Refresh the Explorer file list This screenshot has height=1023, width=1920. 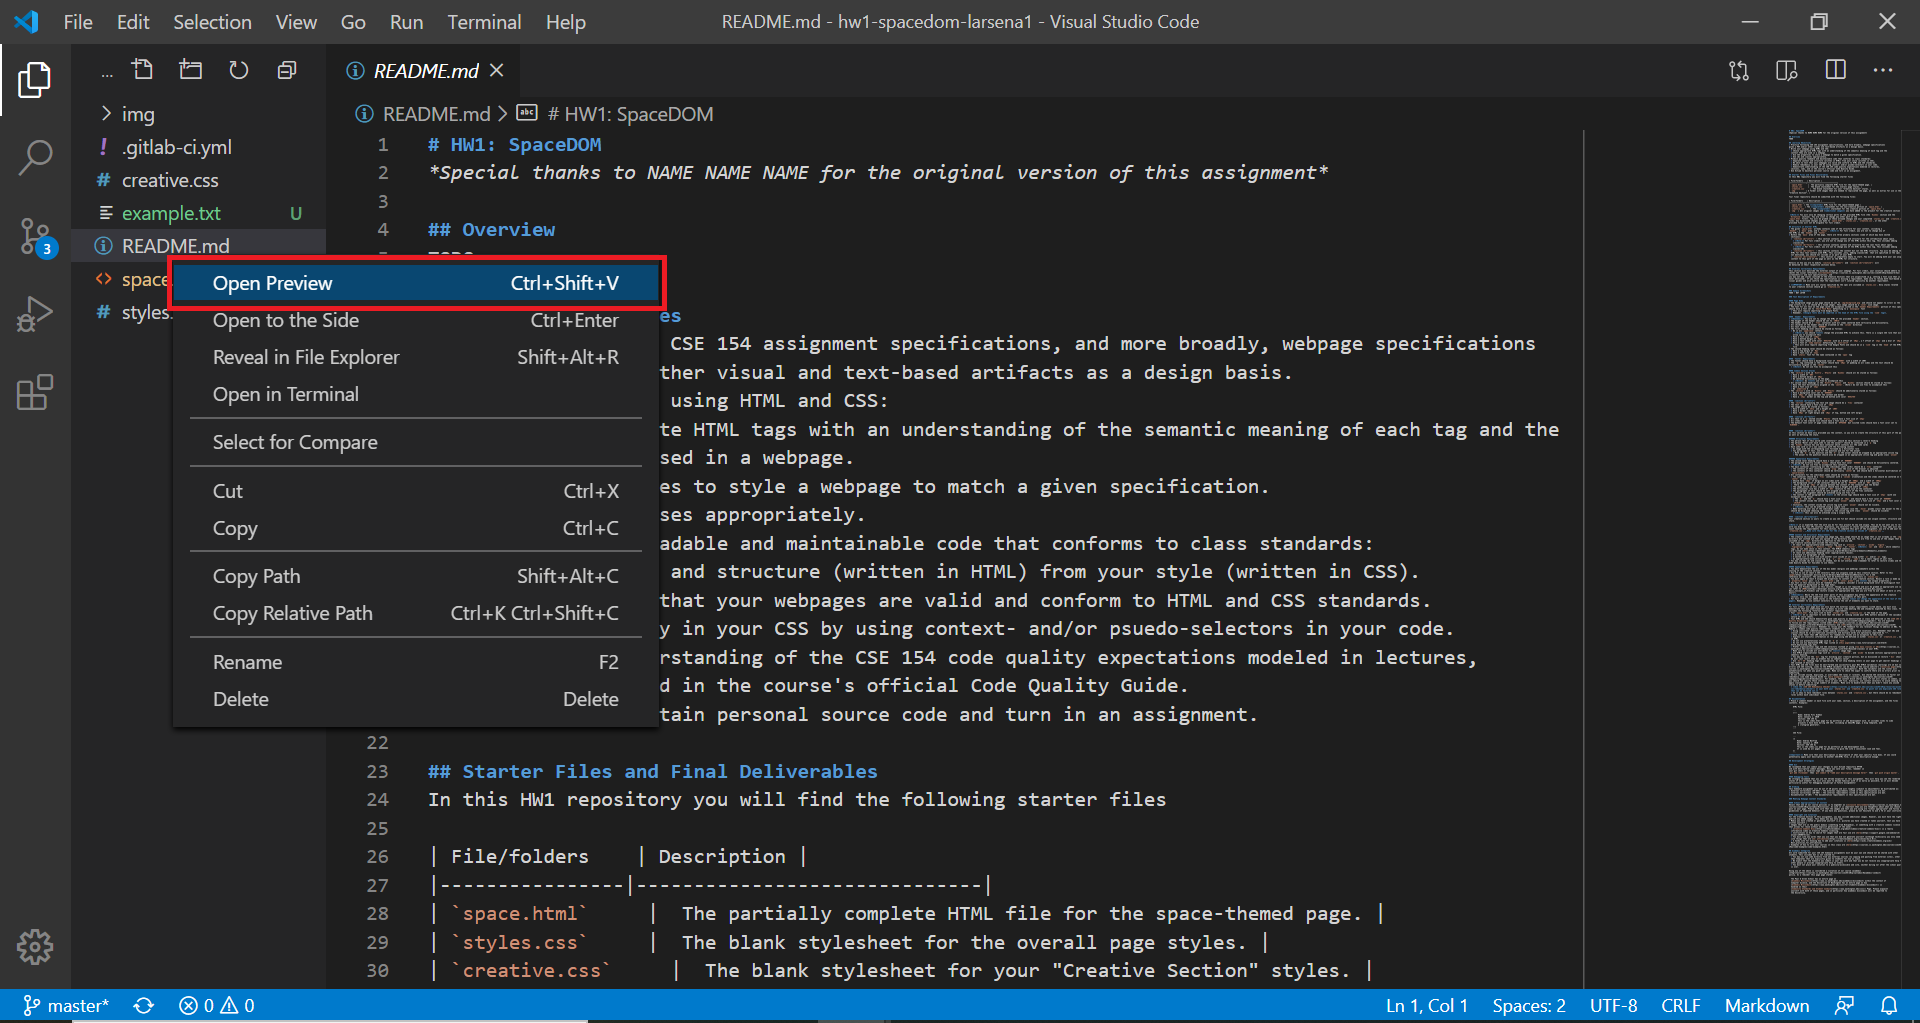(238, 69)
